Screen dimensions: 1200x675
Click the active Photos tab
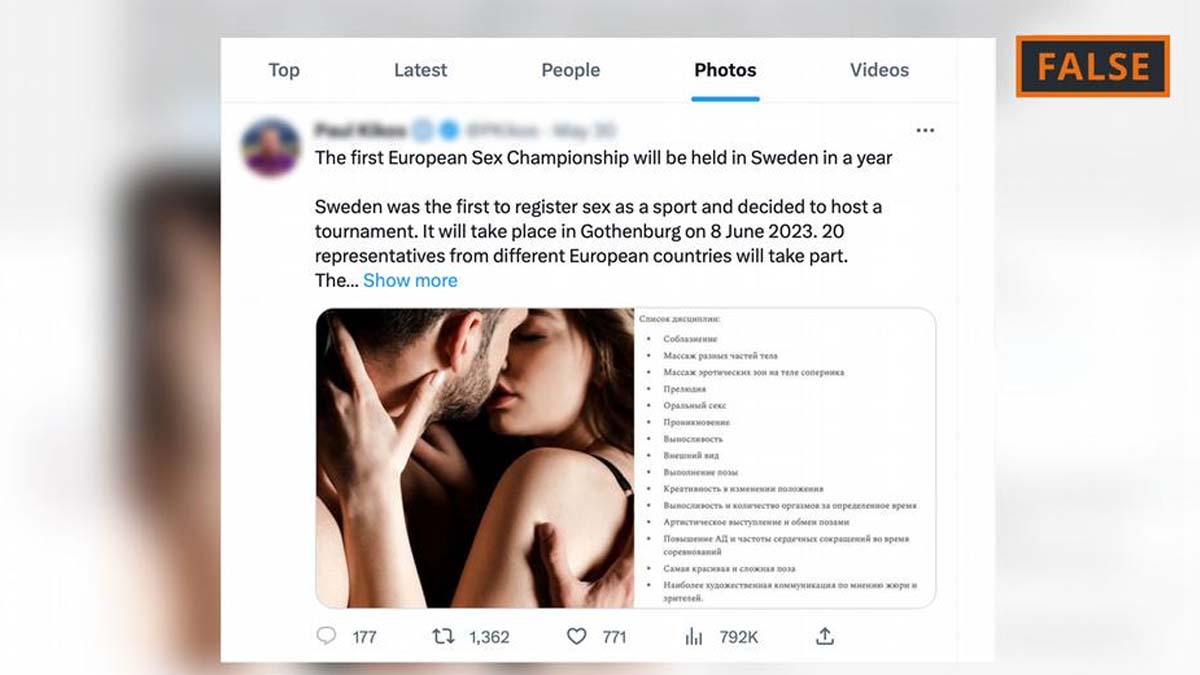tap(725, 70)
